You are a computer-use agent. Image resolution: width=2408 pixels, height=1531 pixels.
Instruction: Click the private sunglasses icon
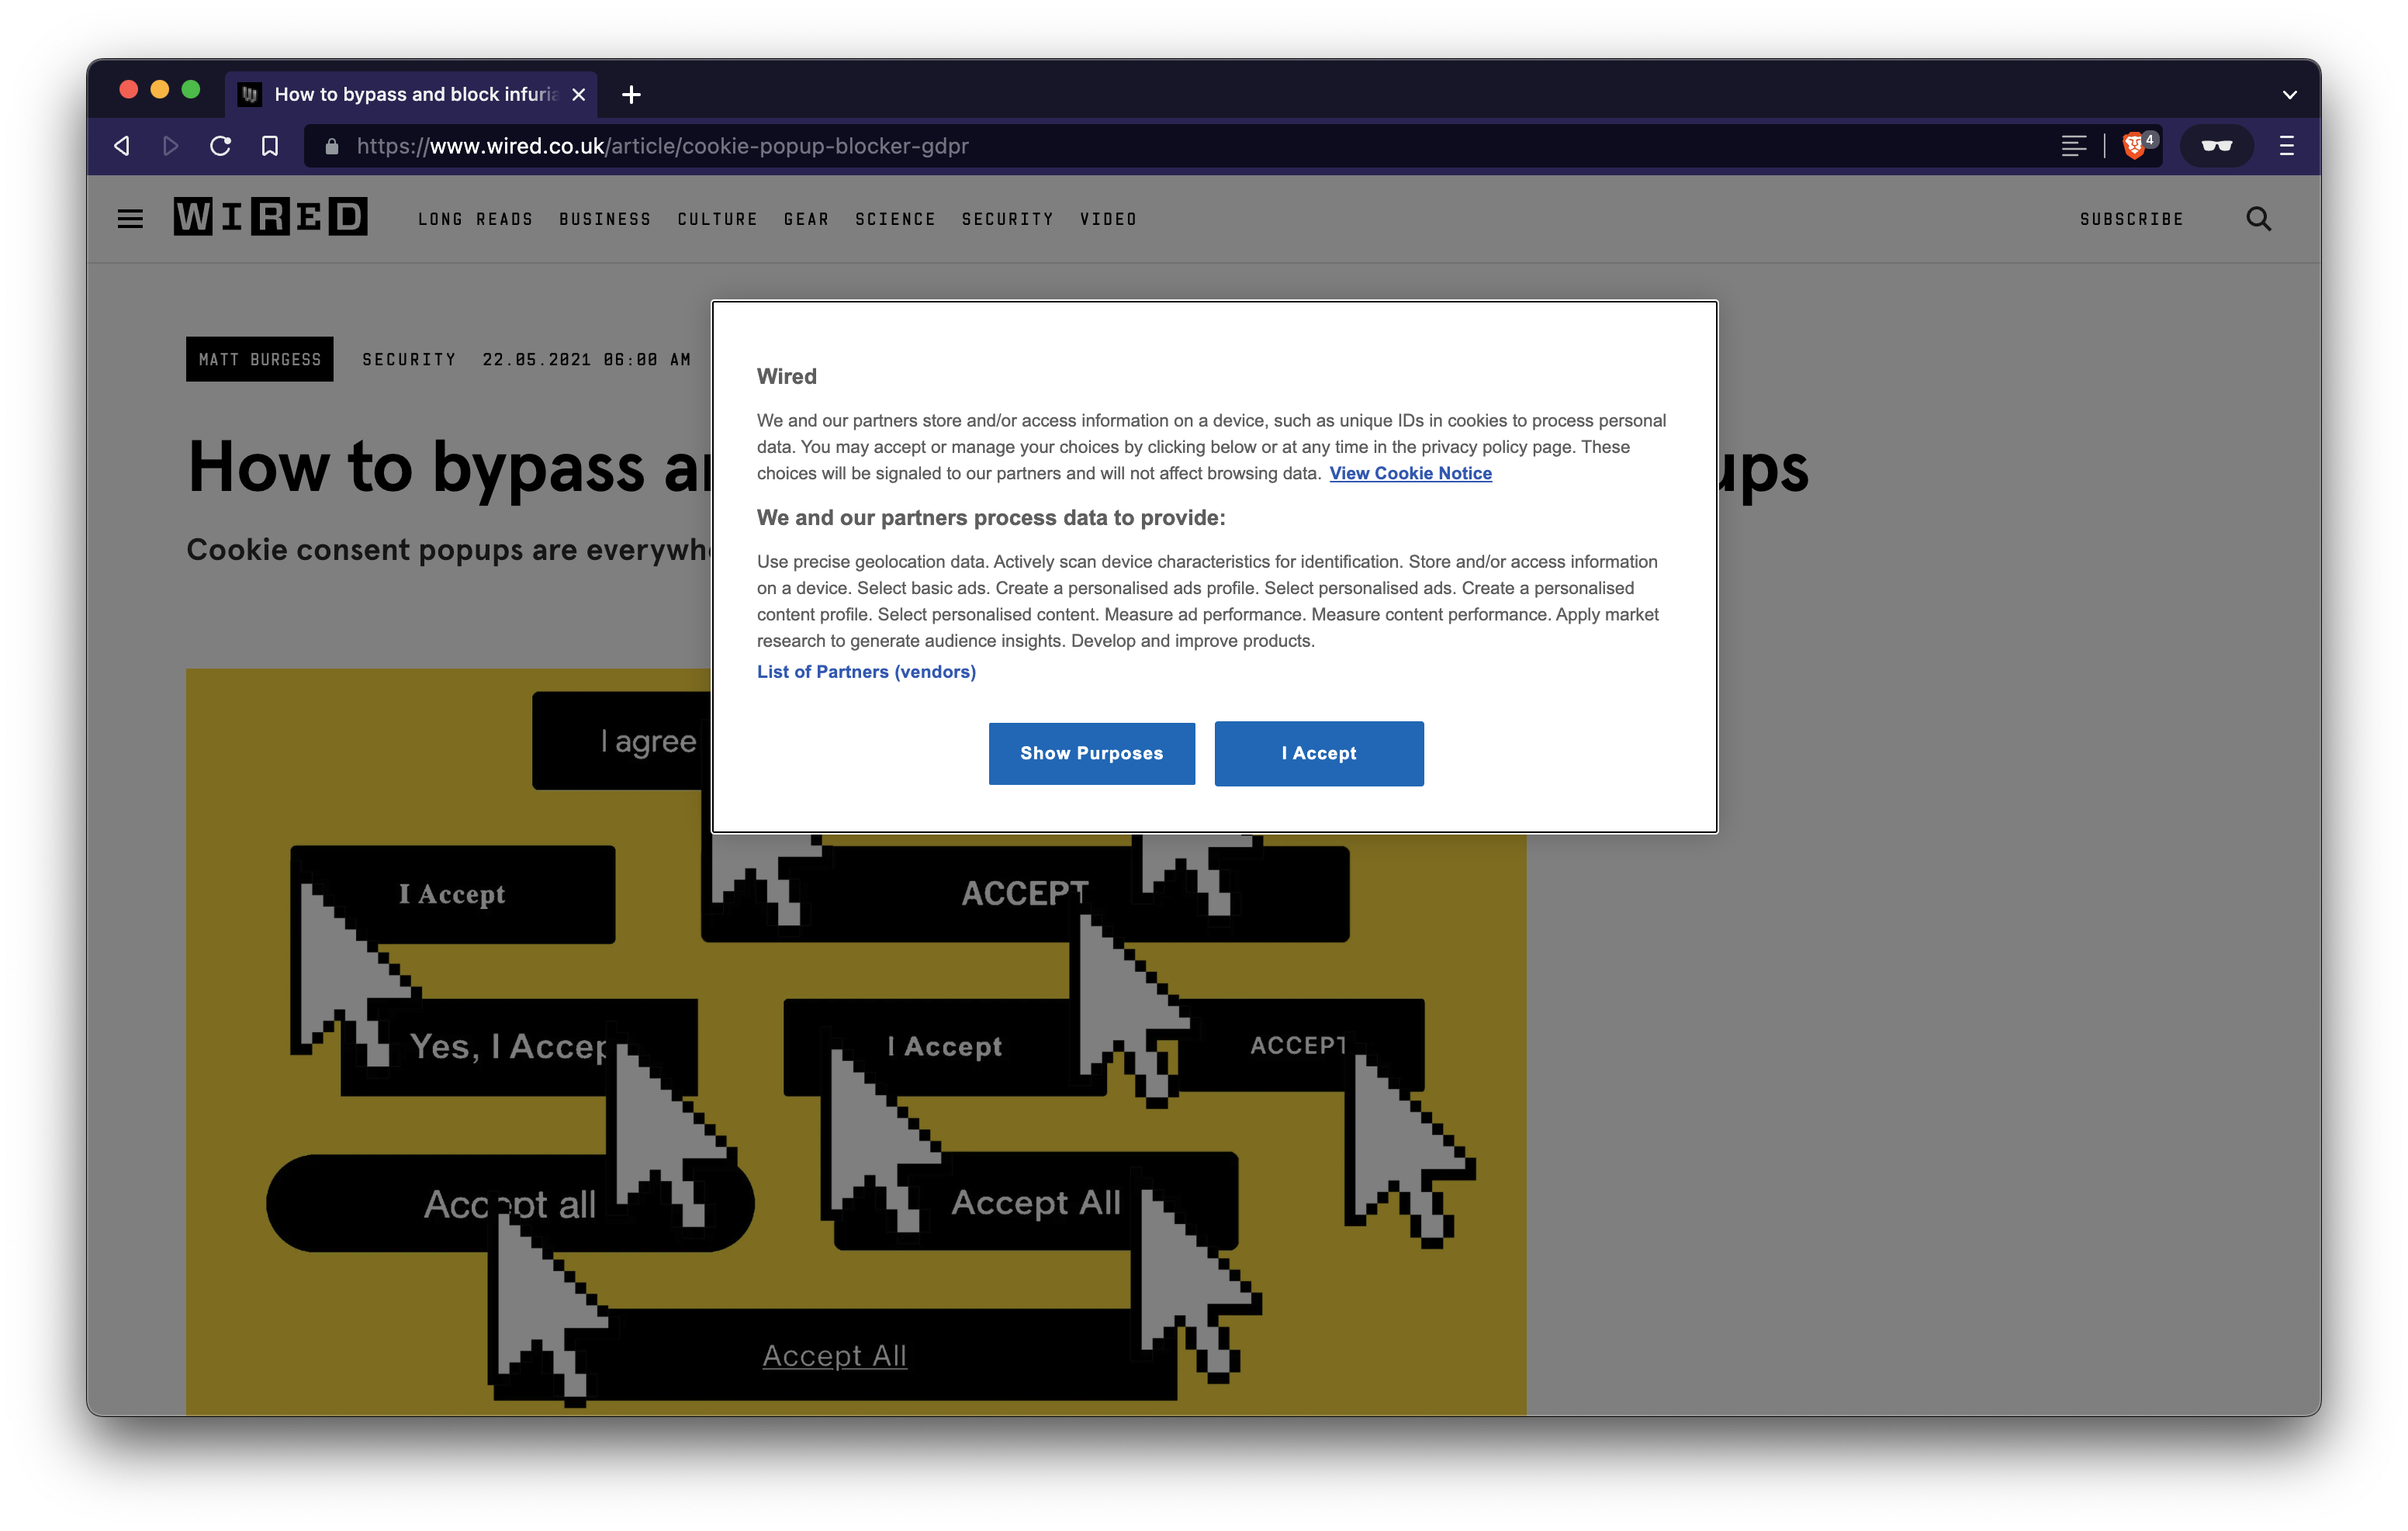[x=2216, y=146]
